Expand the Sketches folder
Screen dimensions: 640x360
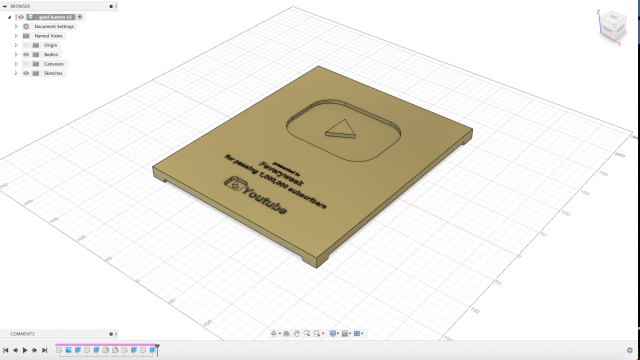(16, 73)
